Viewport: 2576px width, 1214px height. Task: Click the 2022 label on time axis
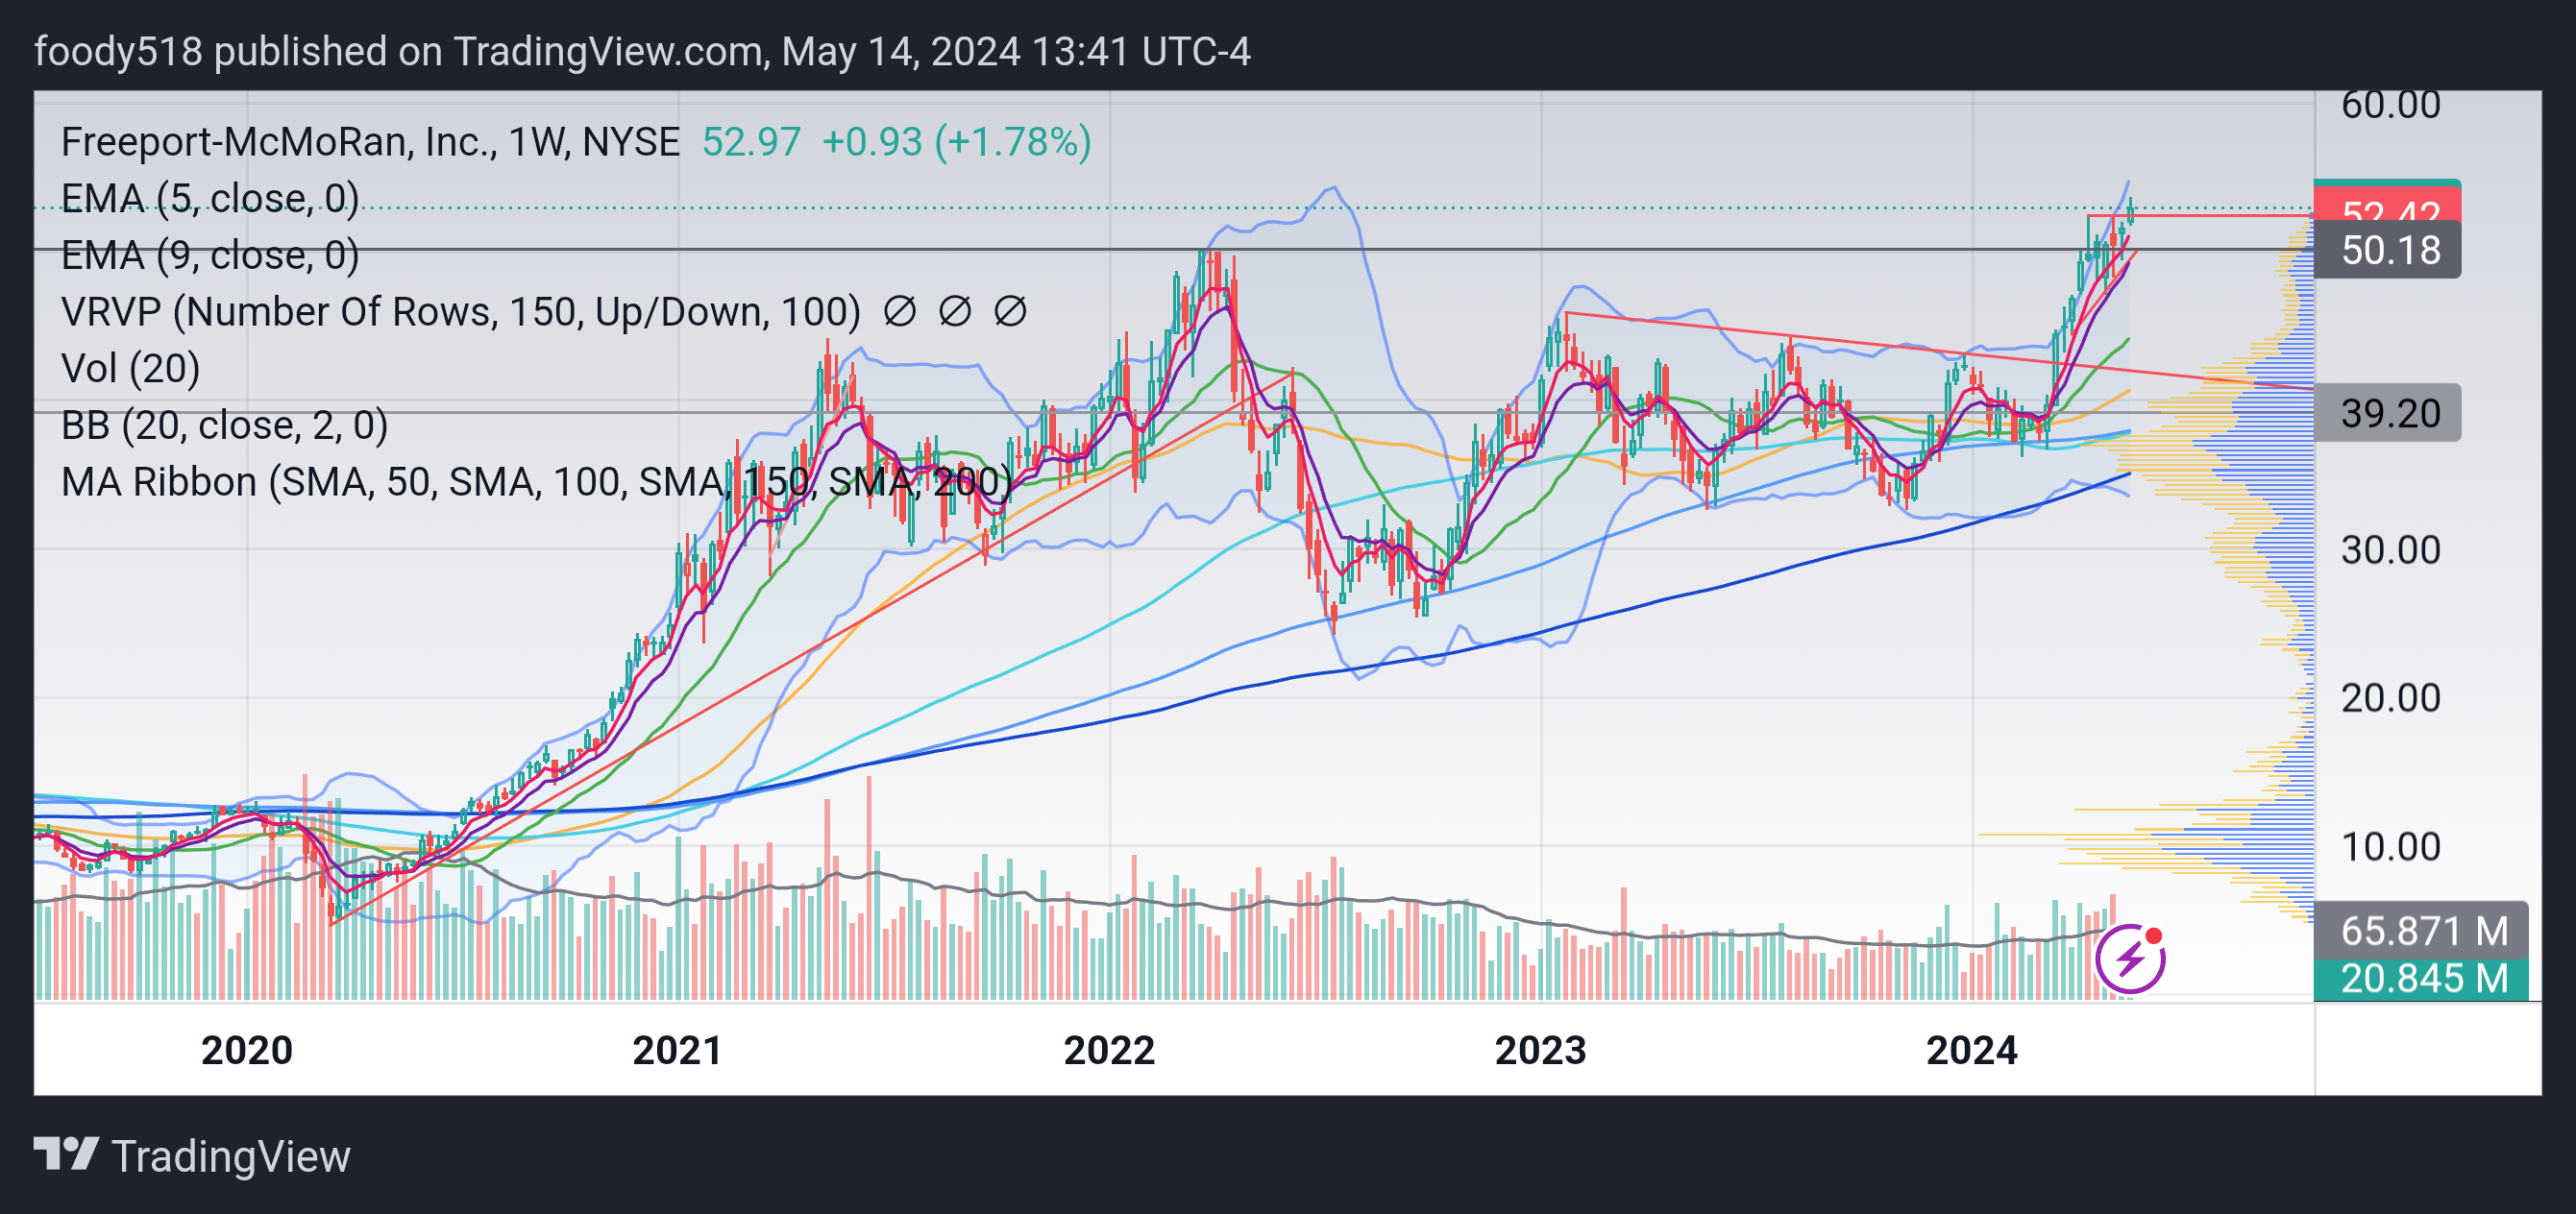click(x=1109, y=1050)
